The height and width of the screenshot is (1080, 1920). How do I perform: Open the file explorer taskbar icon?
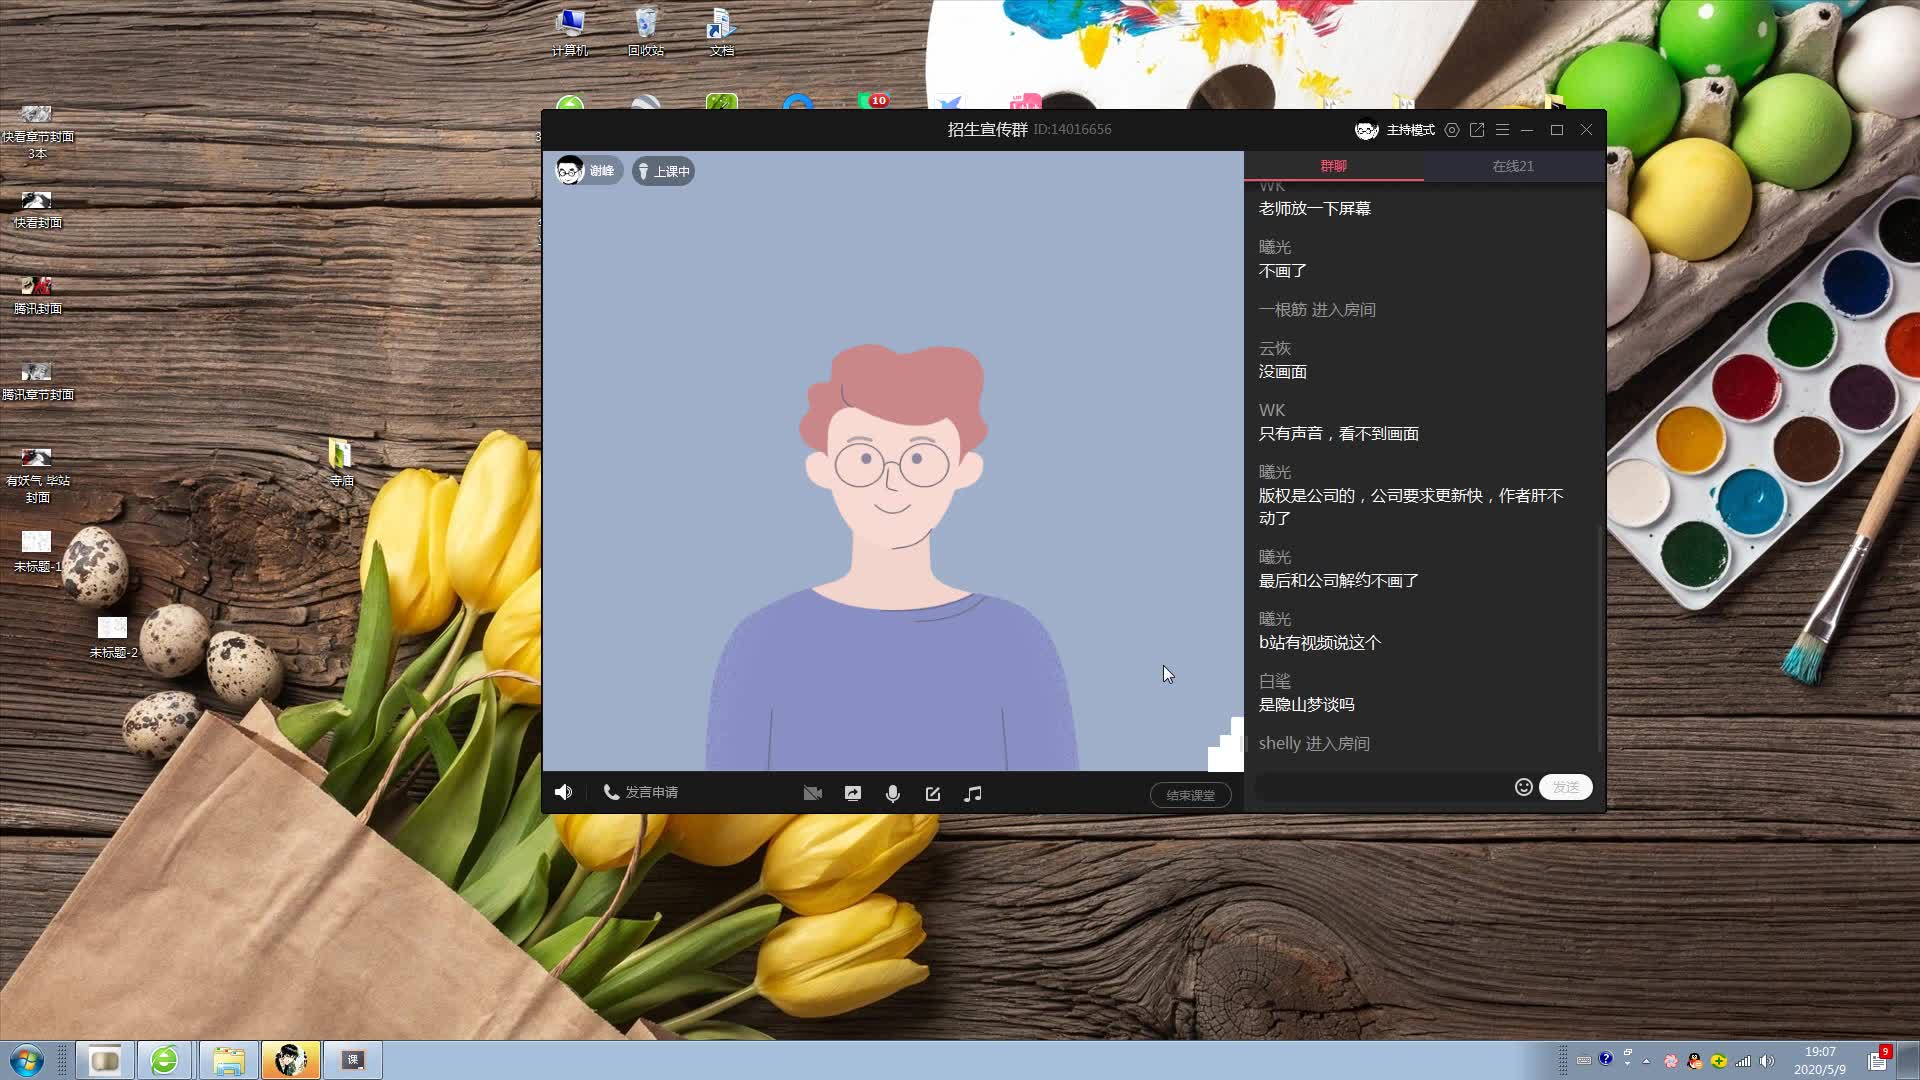pos(228,1060)
